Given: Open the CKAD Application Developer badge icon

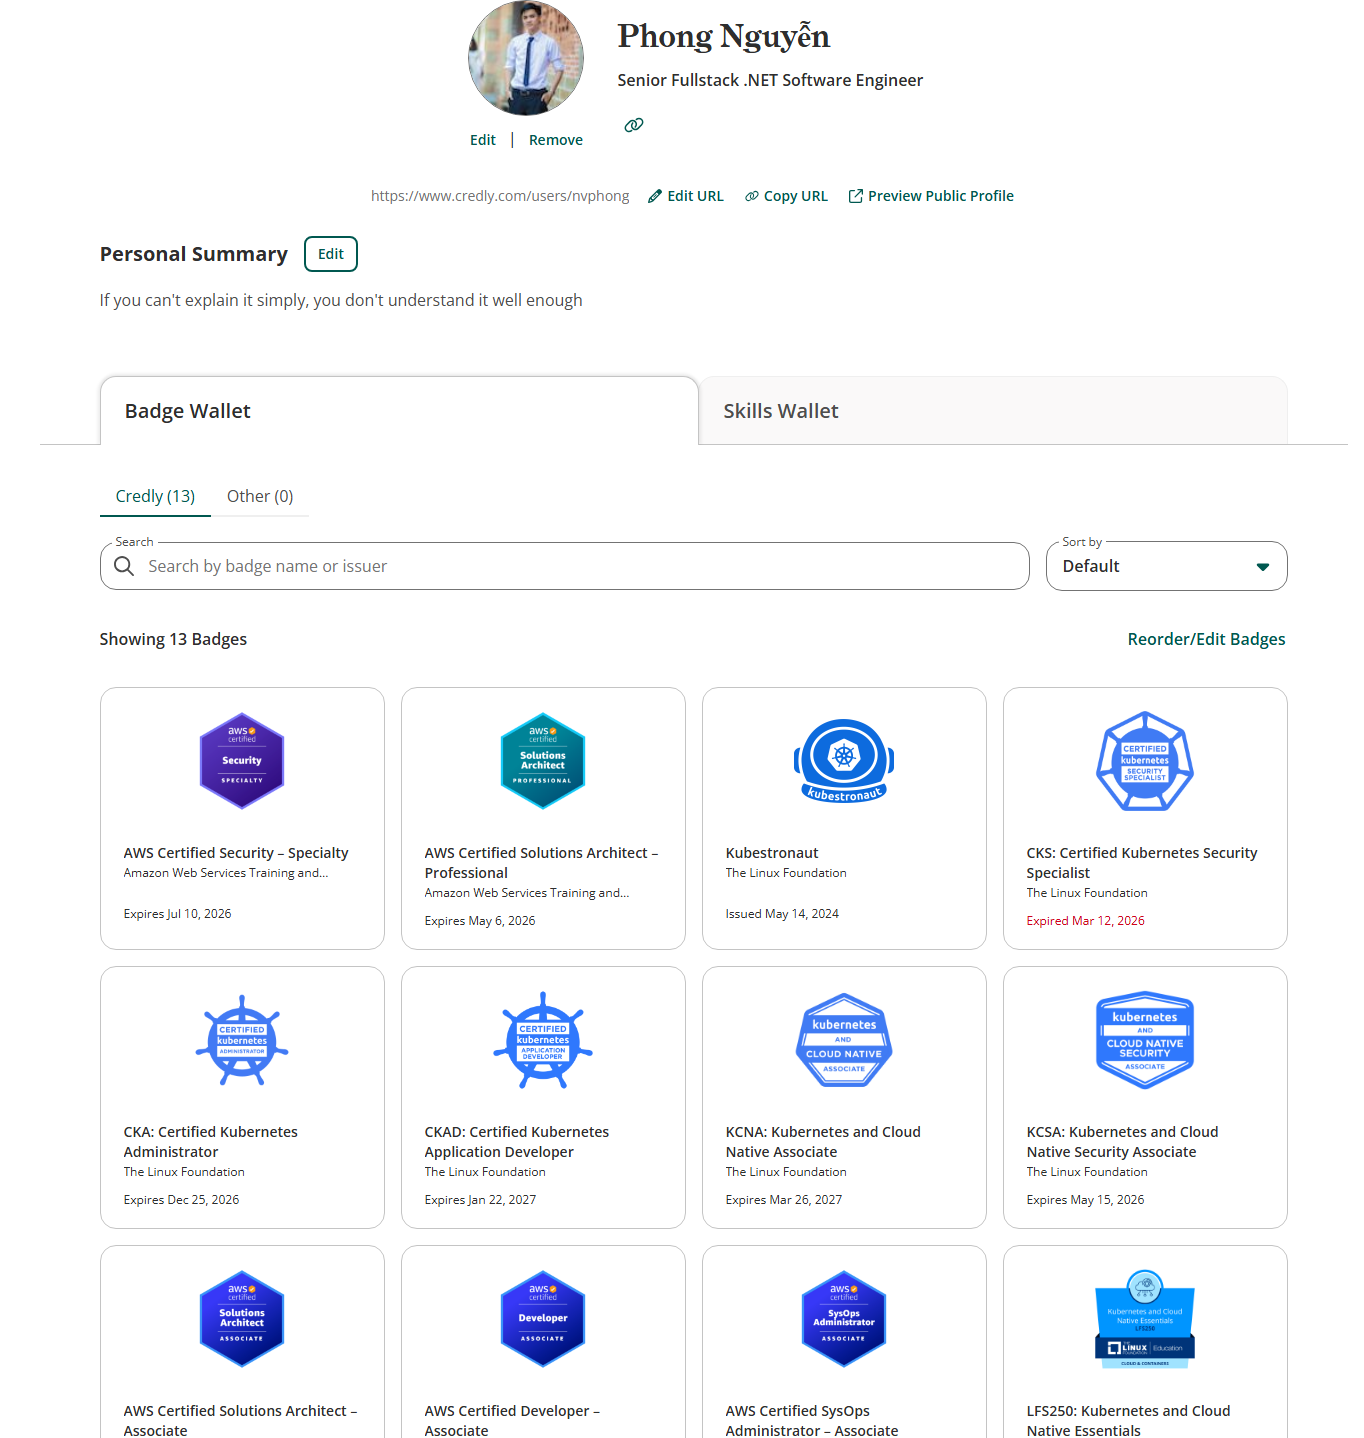Looking at the screenshot, I should 543,1040.
